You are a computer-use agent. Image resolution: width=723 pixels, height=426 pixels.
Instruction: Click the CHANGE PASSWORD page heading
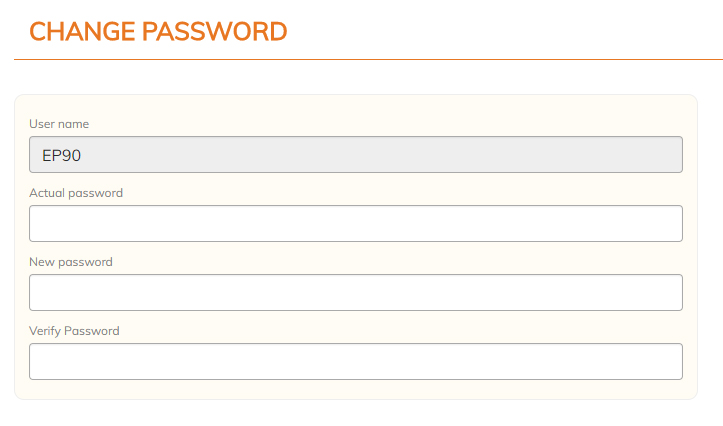(x=158, y=32)
